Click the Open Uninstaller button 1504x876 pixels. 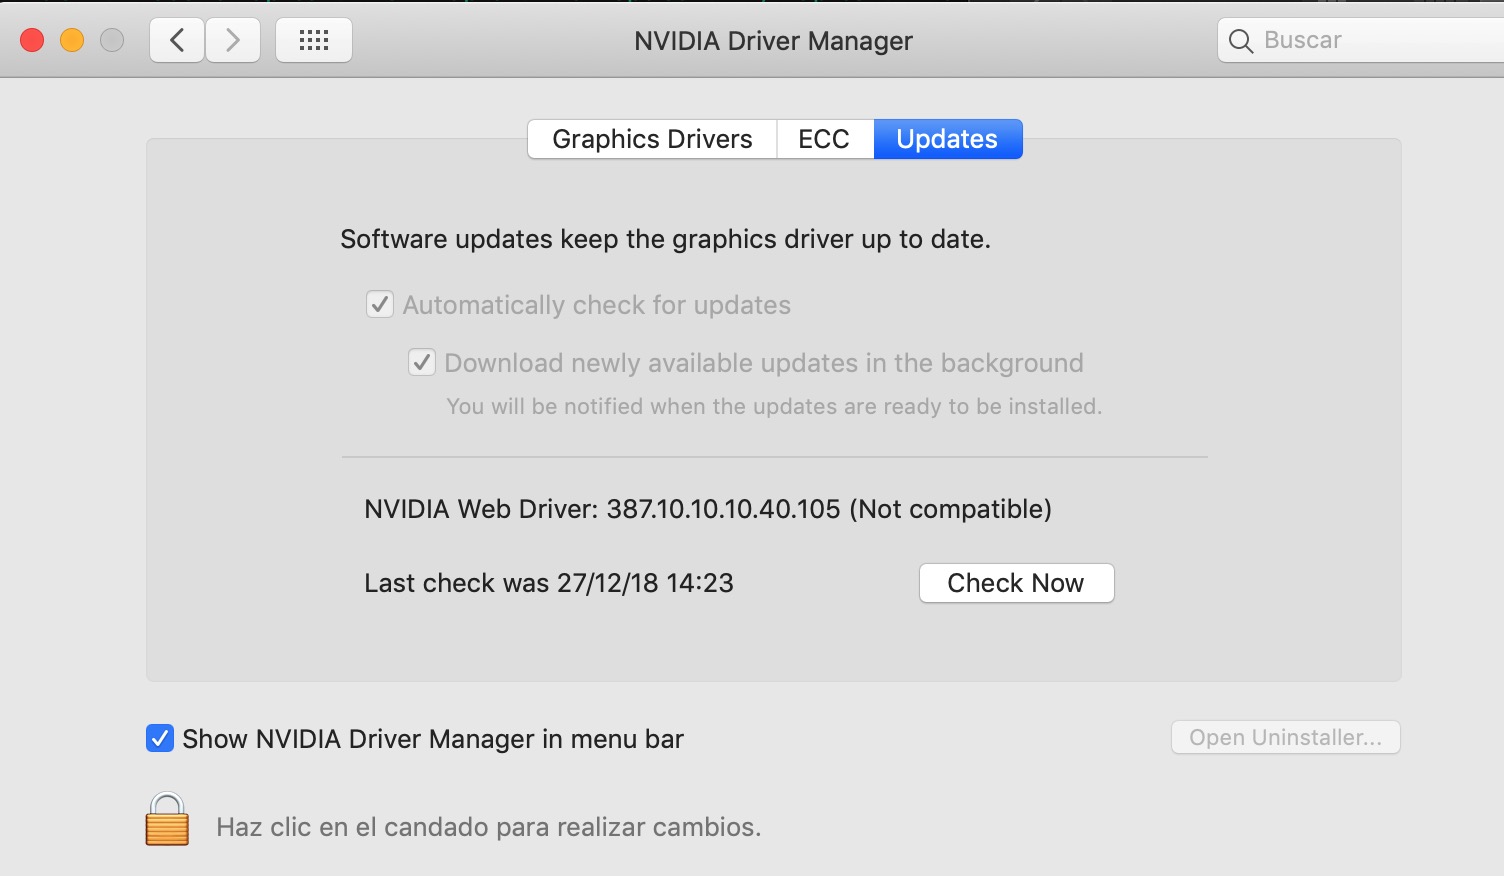1285,738
